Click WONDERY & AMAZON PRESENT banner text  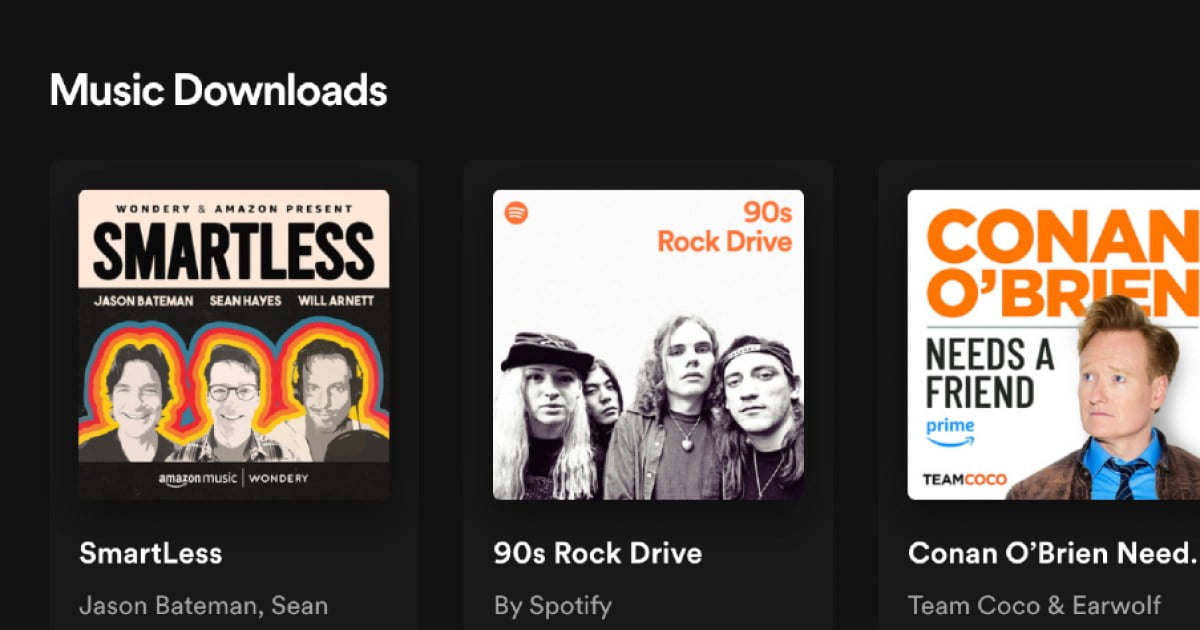coord(234,209)
